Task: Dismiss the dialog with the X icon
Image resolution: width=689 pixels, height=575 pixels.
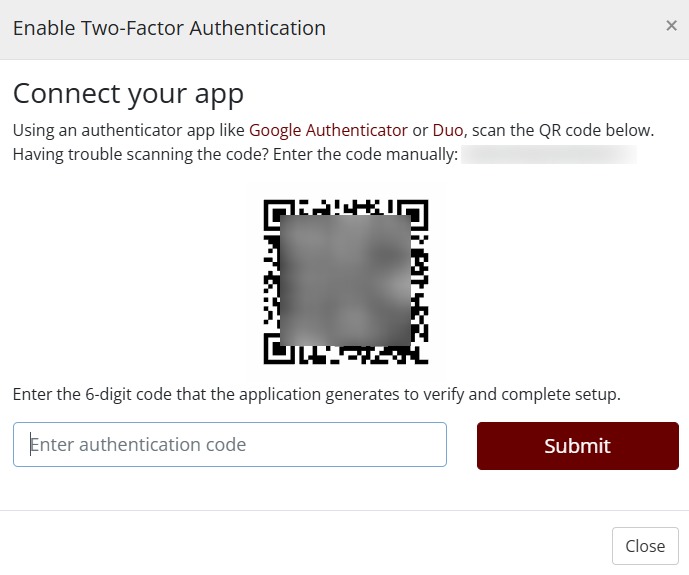Action: point(671,26)
